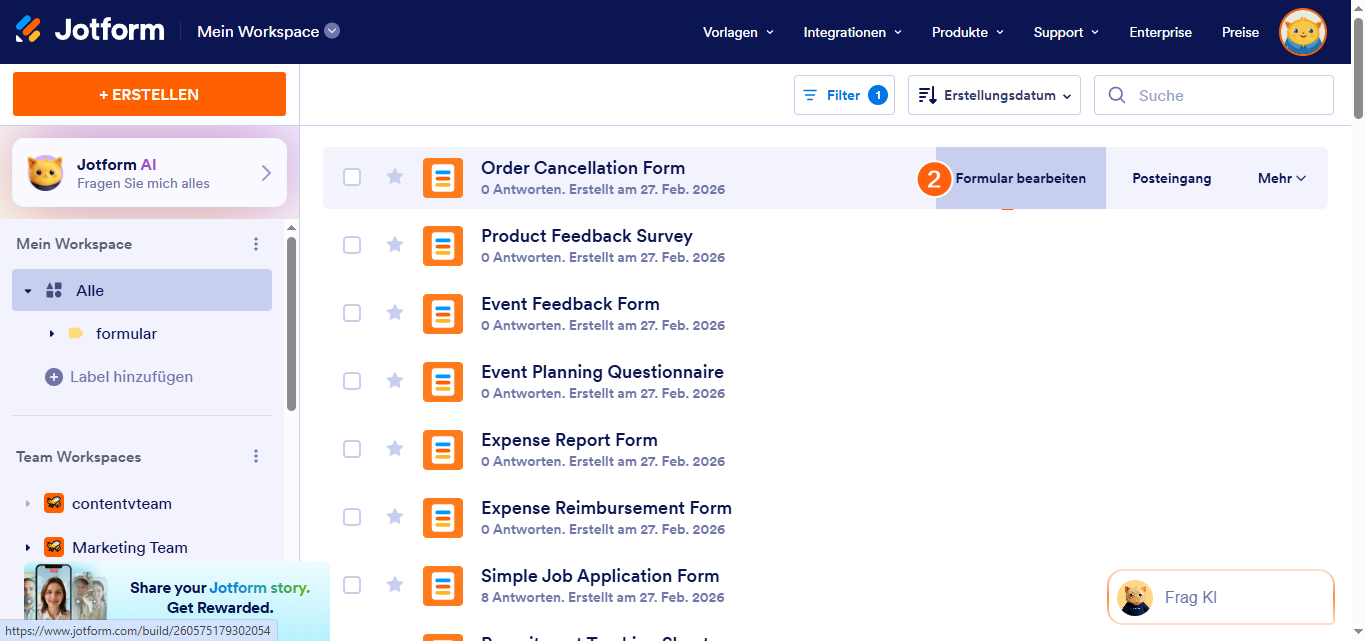
Task: Select the checkbox for Product Feedback Survey
Action: pos(352,245)
